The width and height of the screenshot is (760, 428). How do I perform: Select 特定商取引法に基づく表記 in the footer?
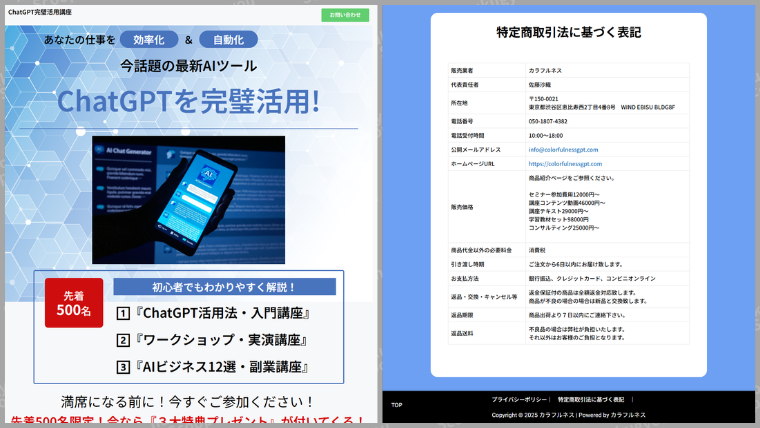pyautogui.click(x=590, y=399)
